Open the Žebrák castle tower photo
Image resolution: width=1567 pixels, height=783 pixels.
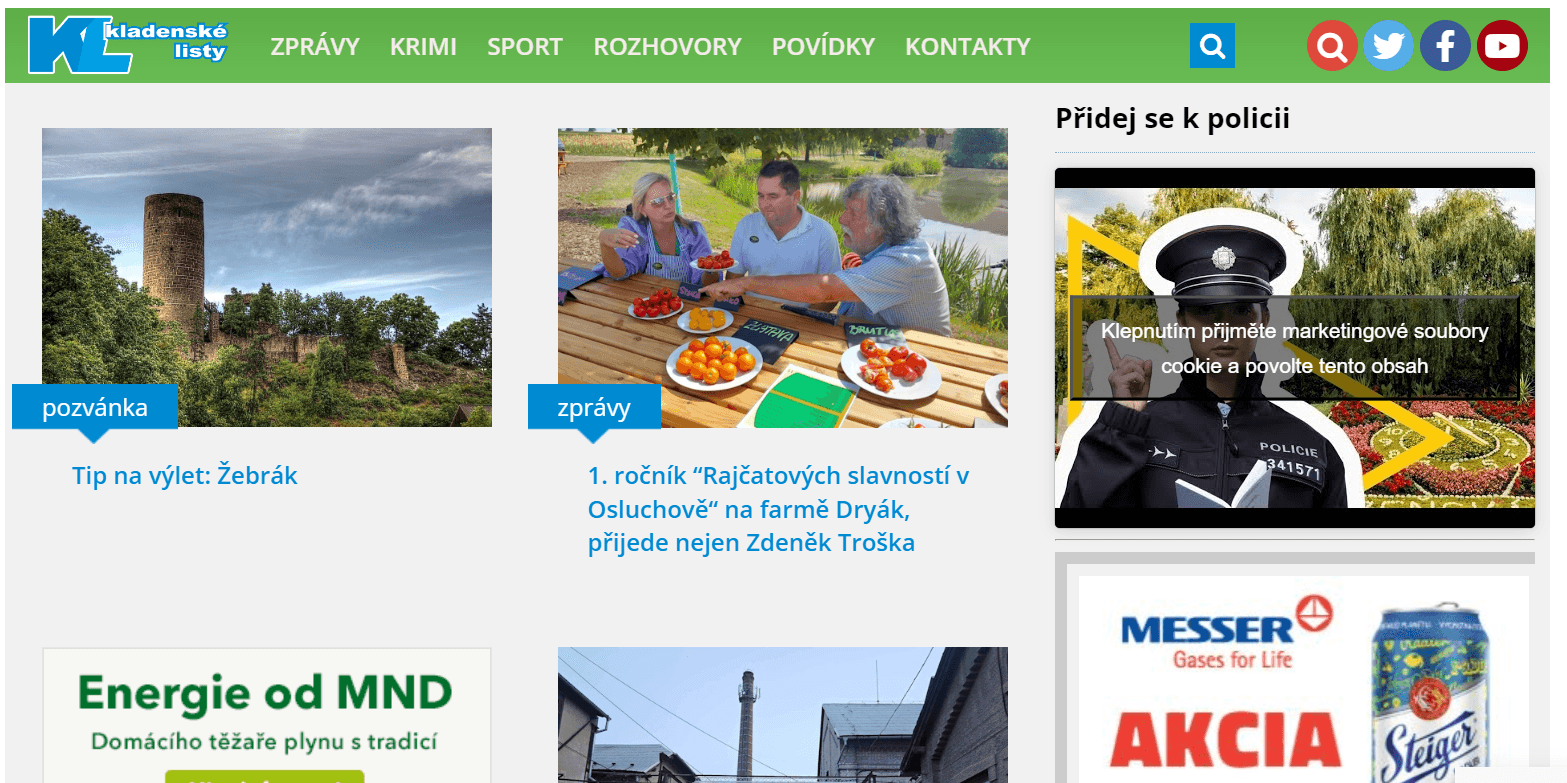[267, 277]
